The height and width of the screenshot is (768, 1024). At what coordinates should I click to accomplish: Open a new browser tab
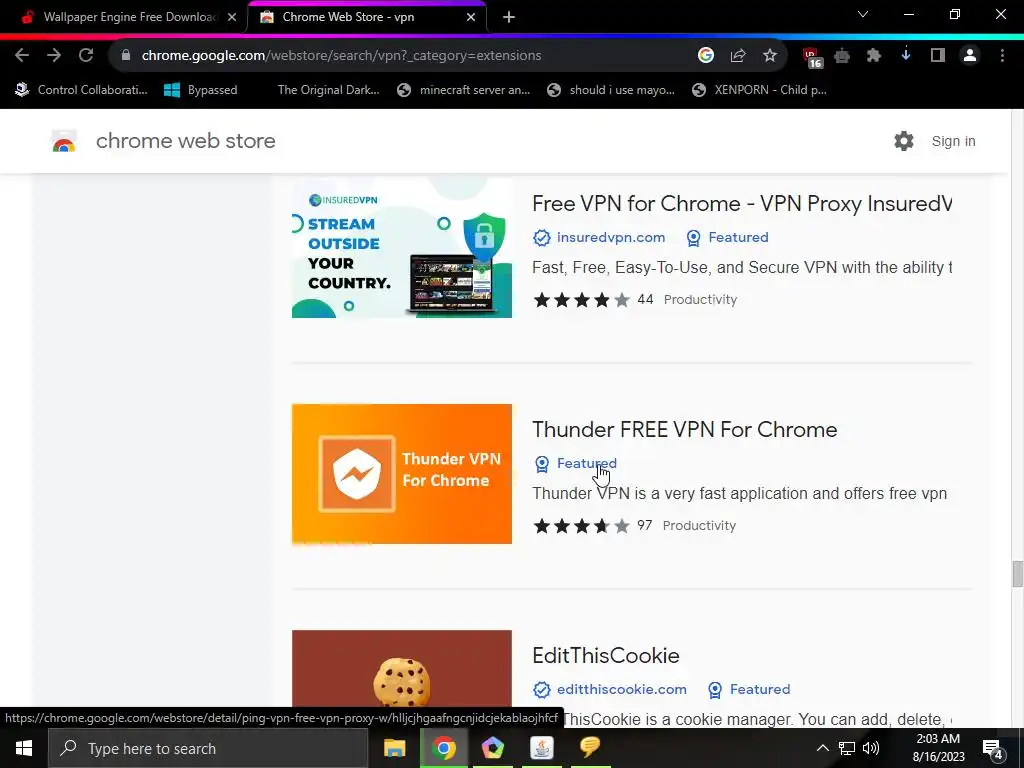[x=509, y=17]
